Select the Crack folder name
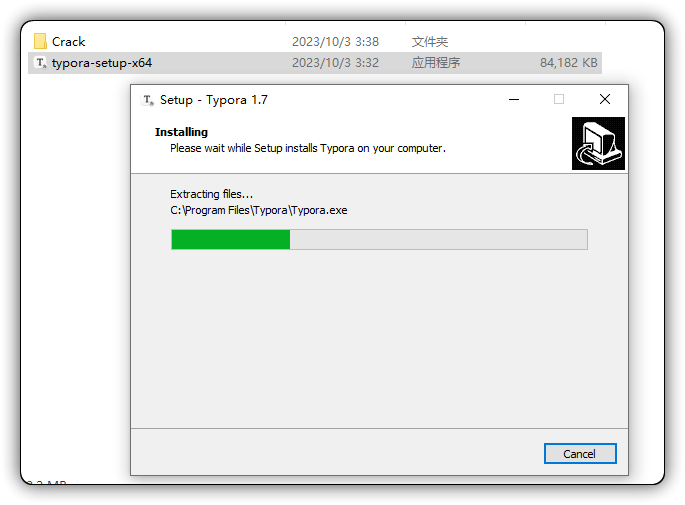This screenshot has height=505, width=685. (69, 42)
